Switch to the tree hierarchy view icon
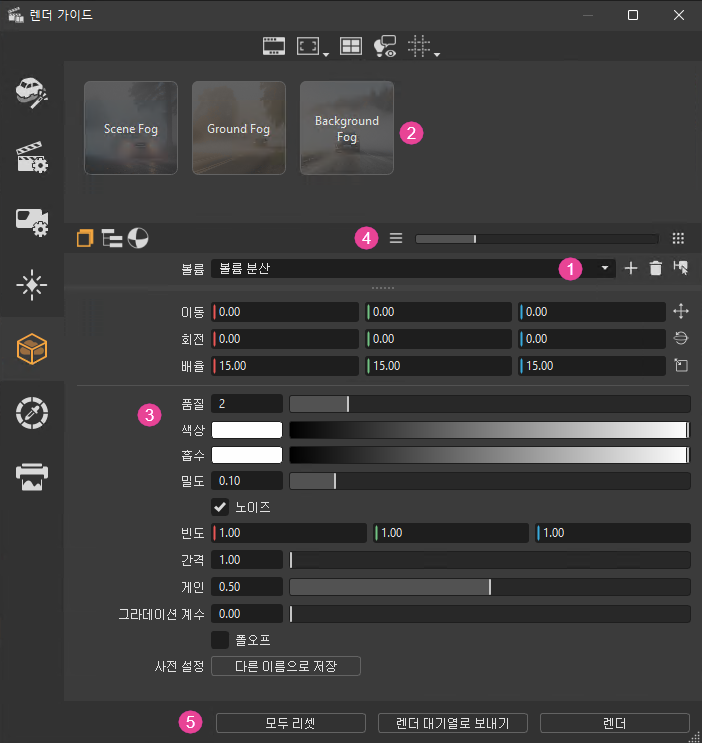 pos(112,238)
